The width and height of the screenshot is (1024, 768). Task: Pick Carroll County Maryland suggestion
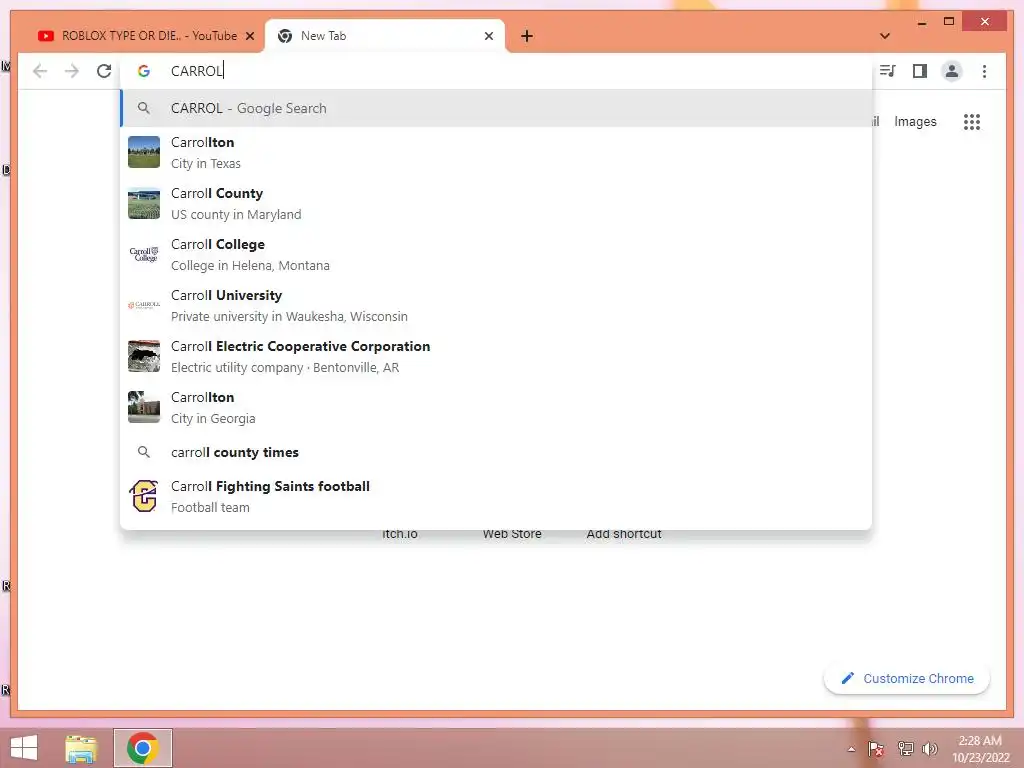click(496, 203)
